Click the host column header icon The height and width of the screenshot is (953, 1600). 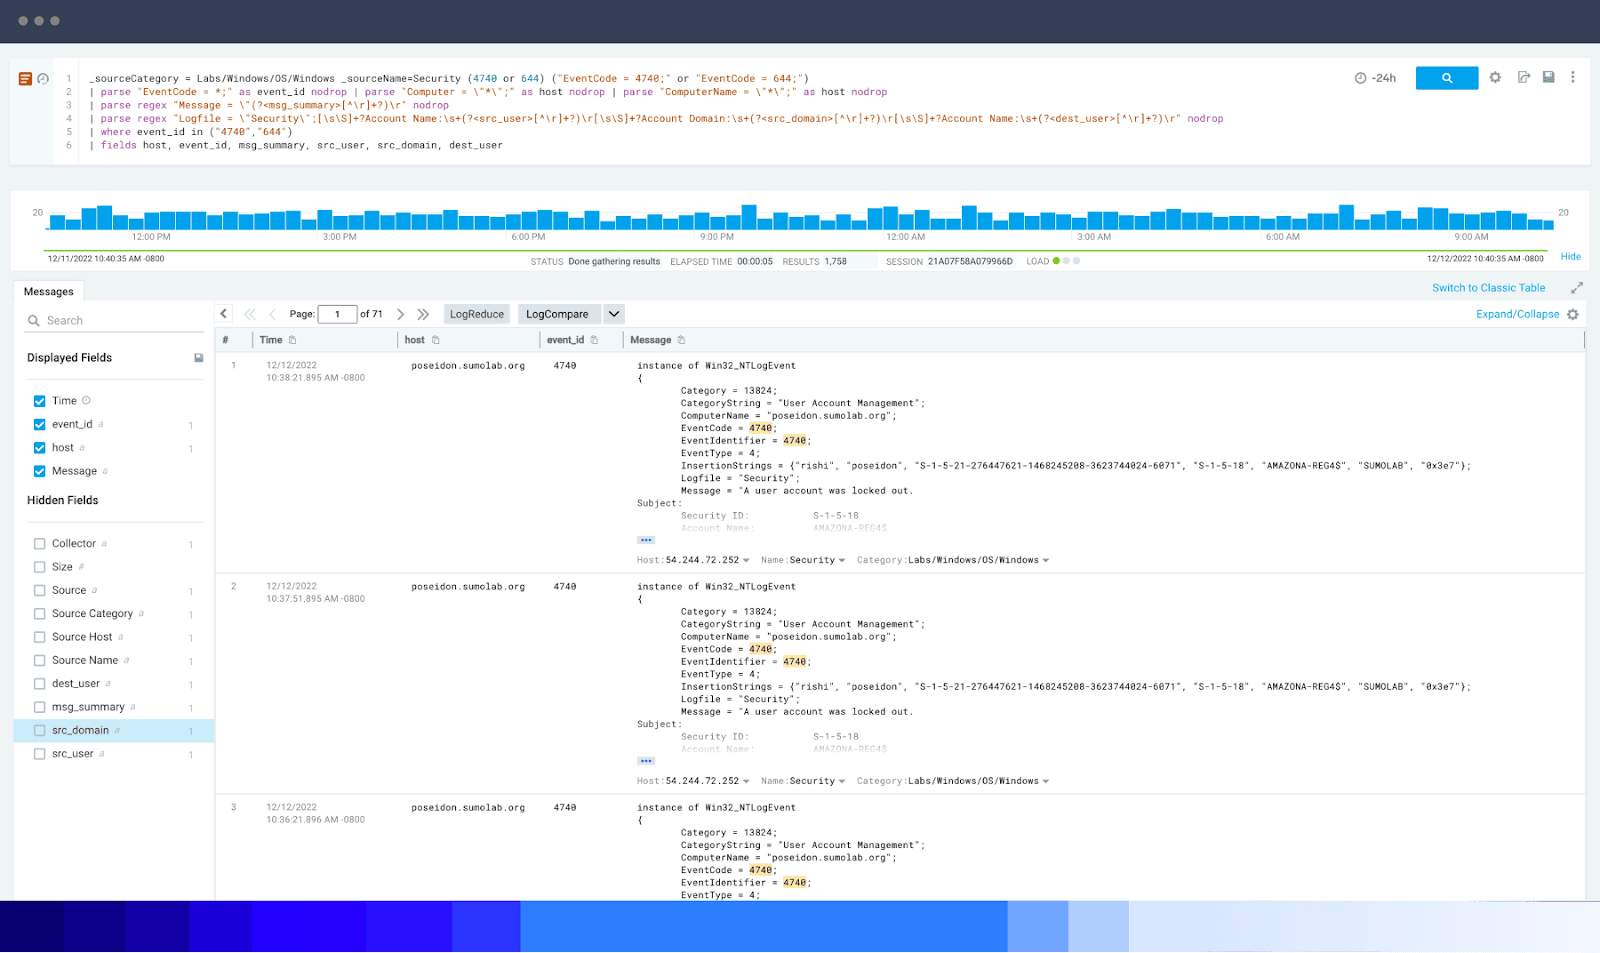click(435, 340)
